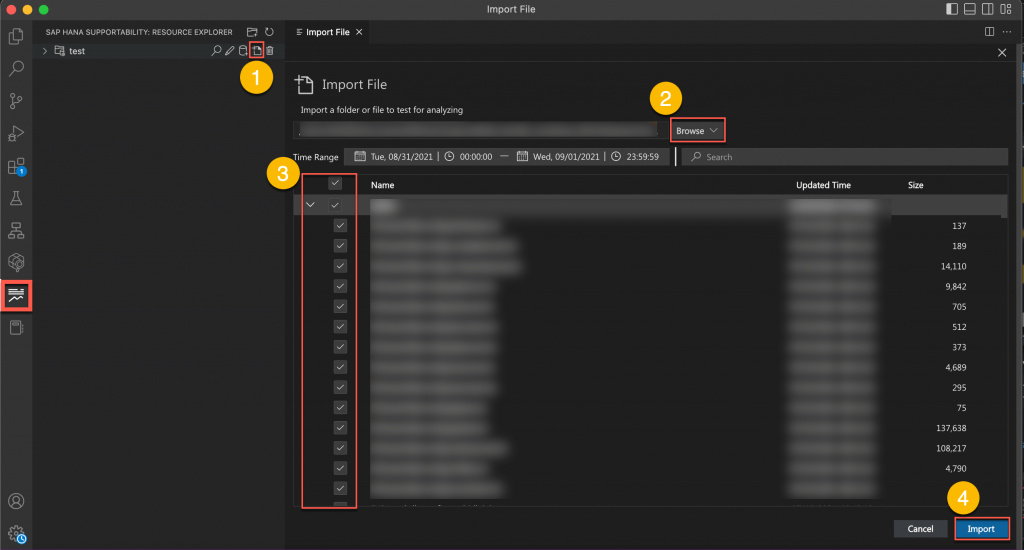Click the size value 4,790
Viewport: 1024px width, 550px height.
(955, 468)
